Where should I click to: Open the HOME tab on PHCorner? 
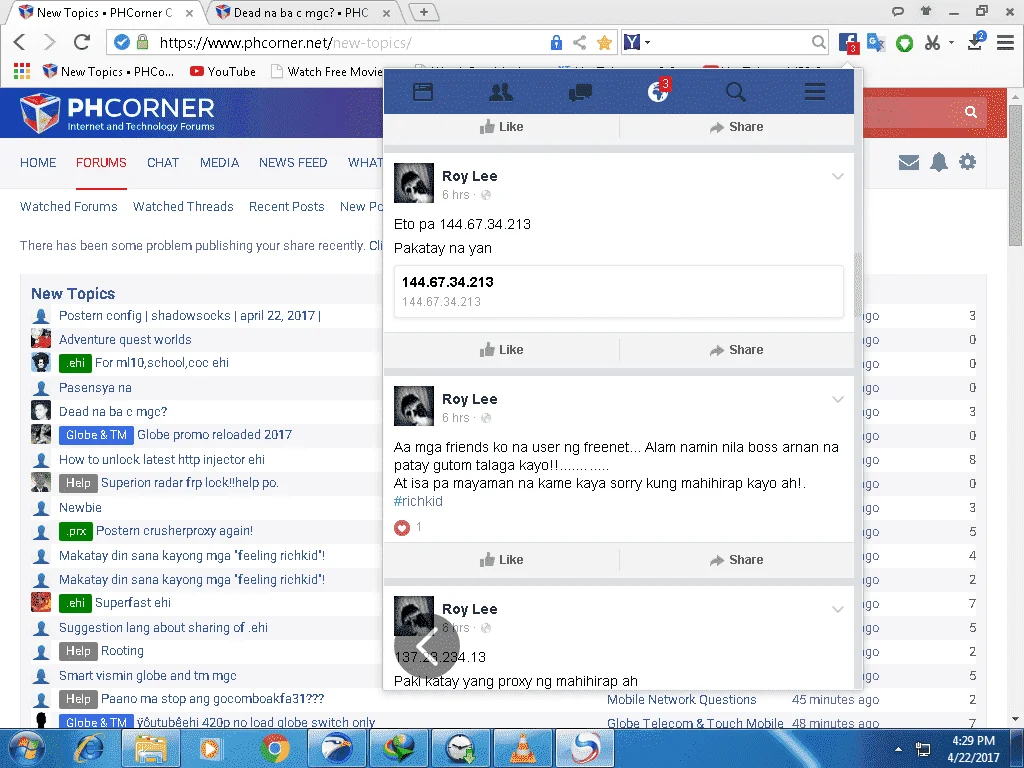(38, 163)
